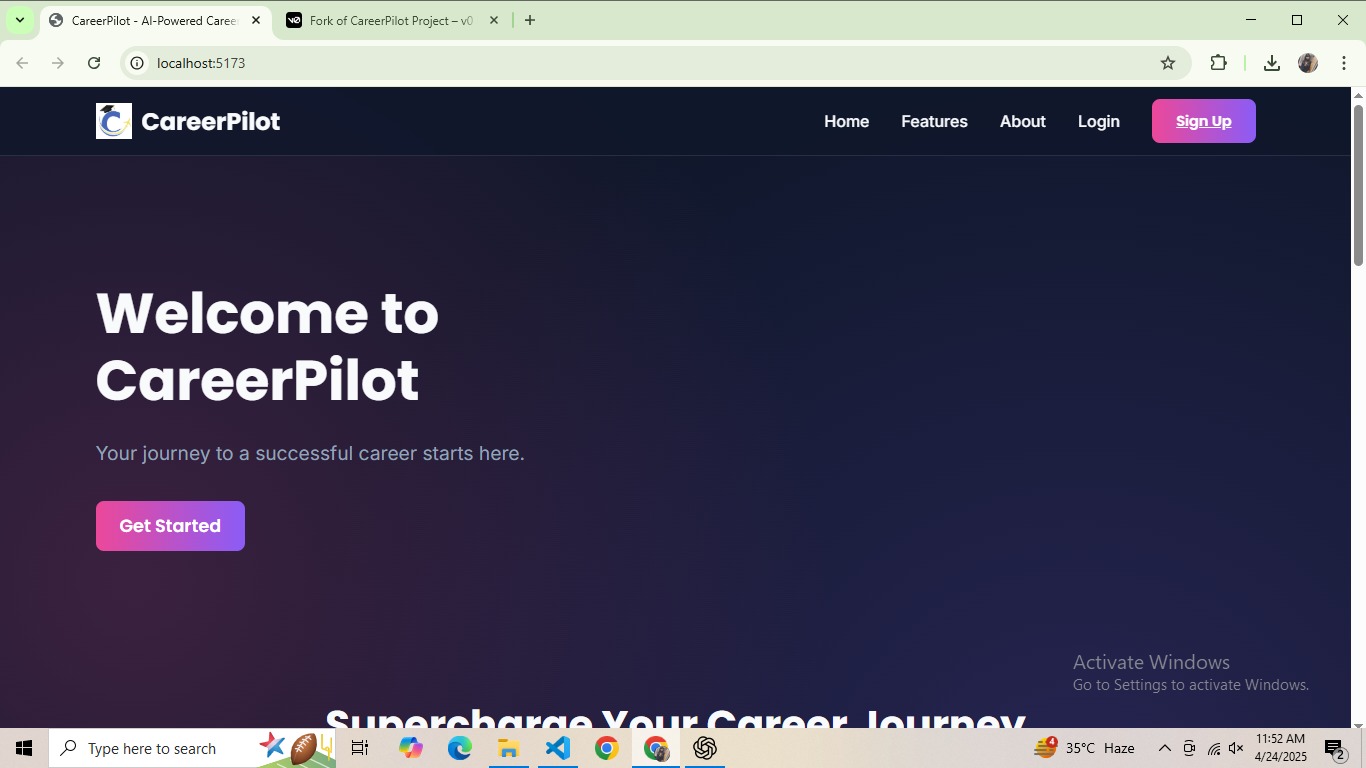Go to Home in navigation bar
1366x768 pixels.
tap(846, 121)
